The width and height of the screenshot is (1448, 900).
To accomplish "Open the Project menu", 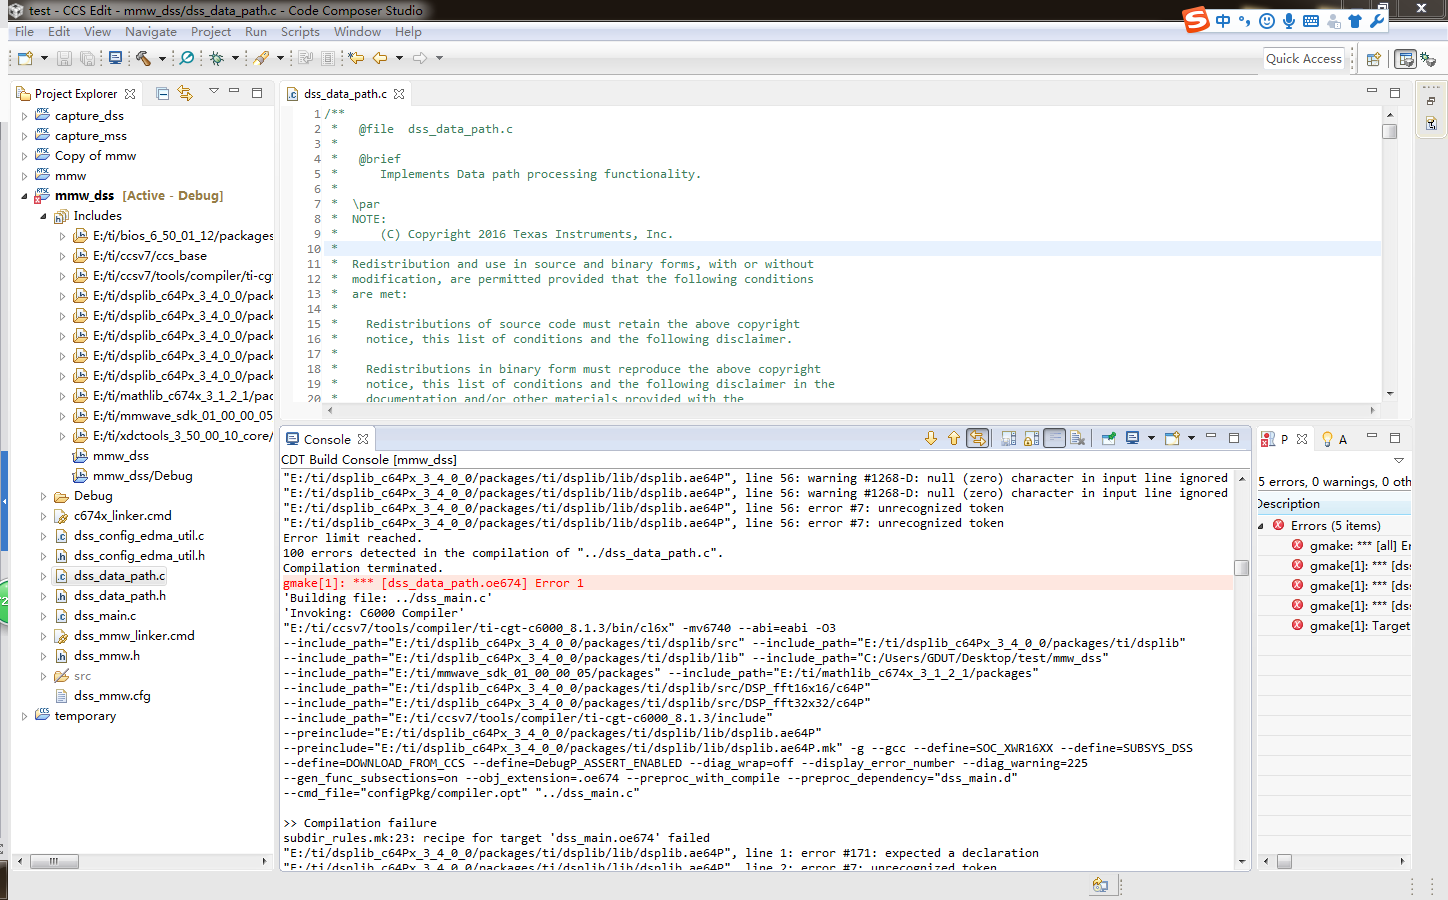I will pos(211,31).
